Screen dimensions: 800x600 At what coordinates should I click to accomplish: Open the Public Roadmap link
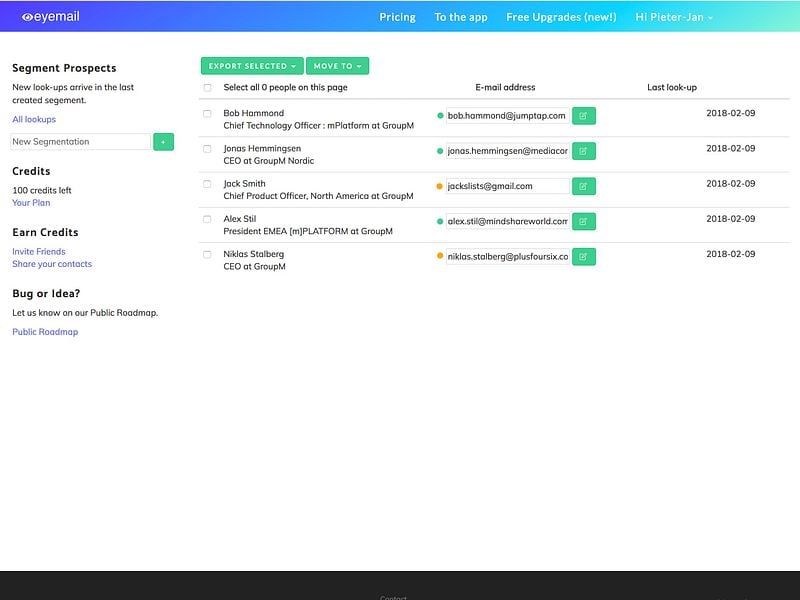click(x=45, y=332)
